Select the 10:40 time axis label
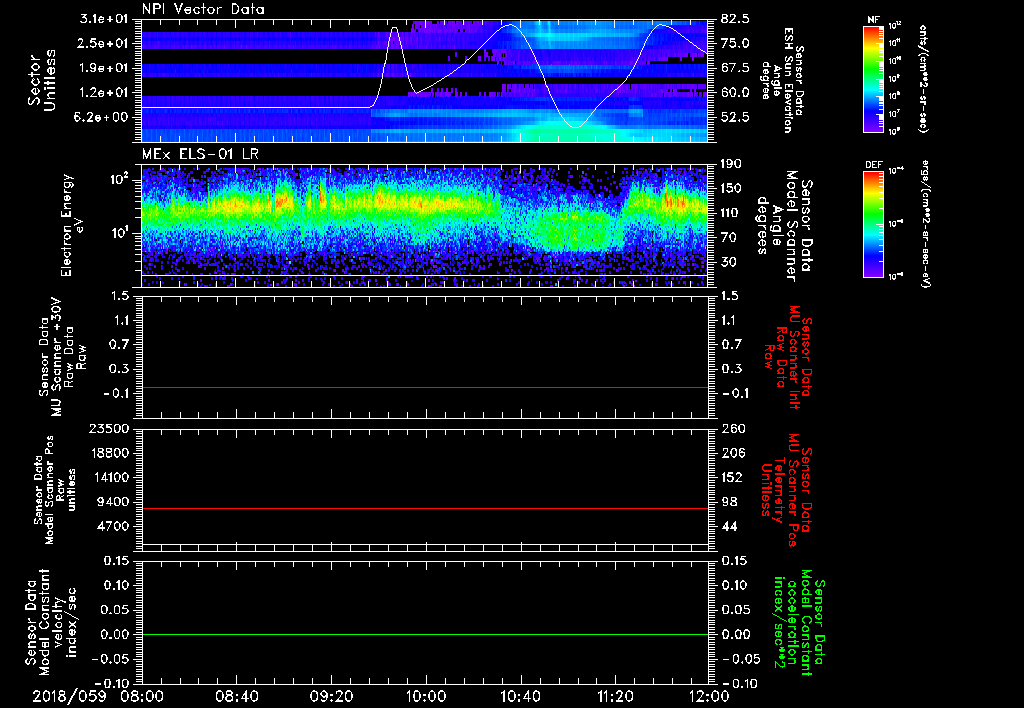This screenshot has height=708, width=1024. 520,695
